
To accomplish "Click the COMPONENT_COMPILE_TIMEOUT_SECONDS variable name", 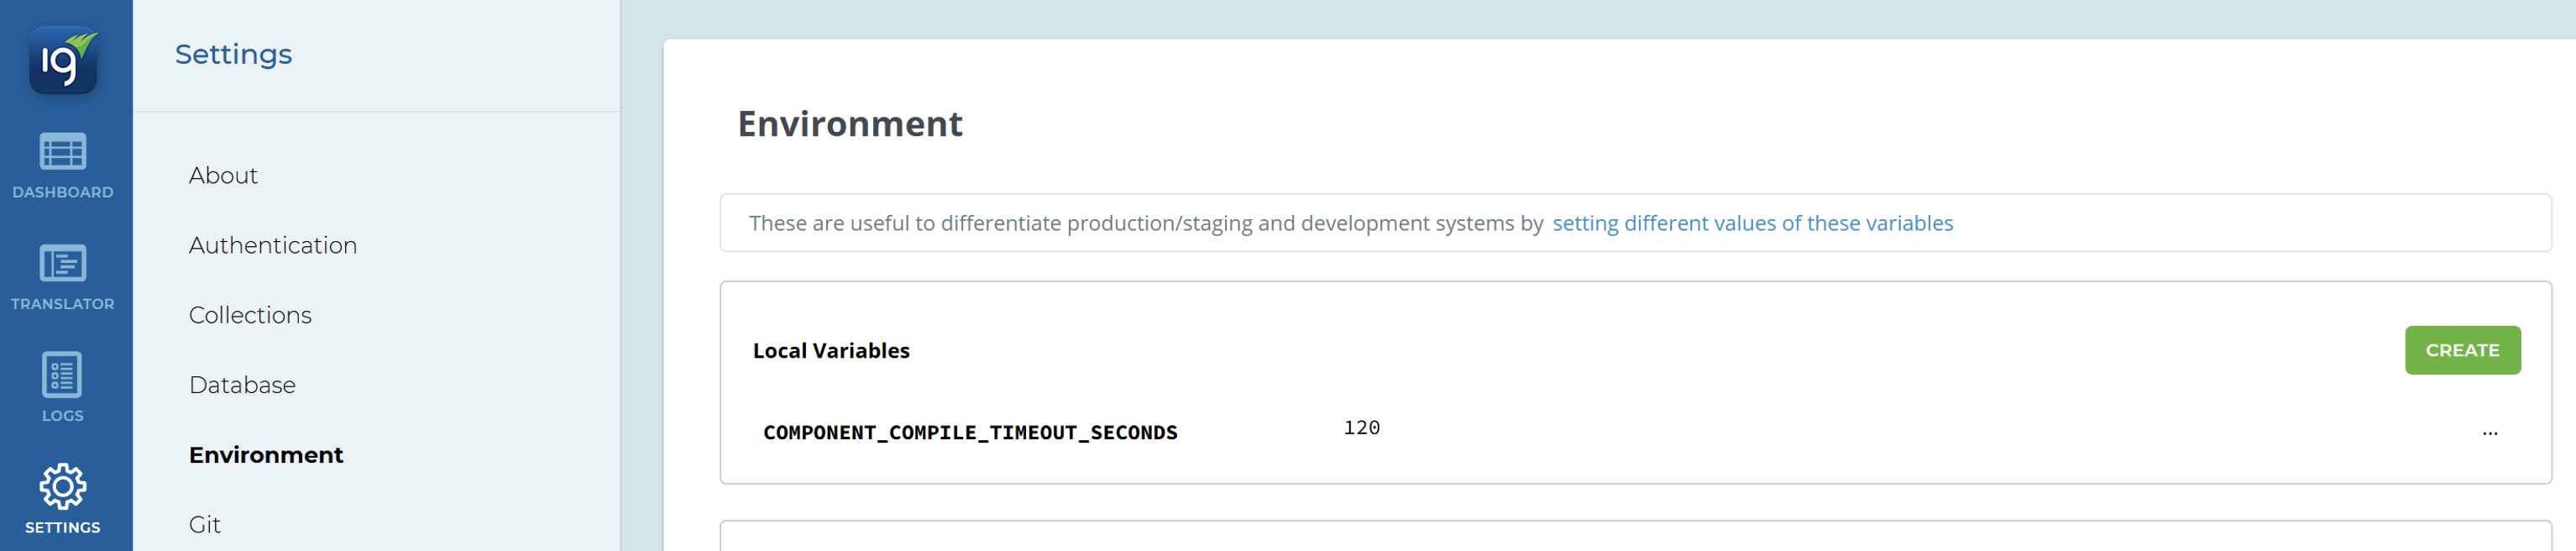I will click(969, 433).
